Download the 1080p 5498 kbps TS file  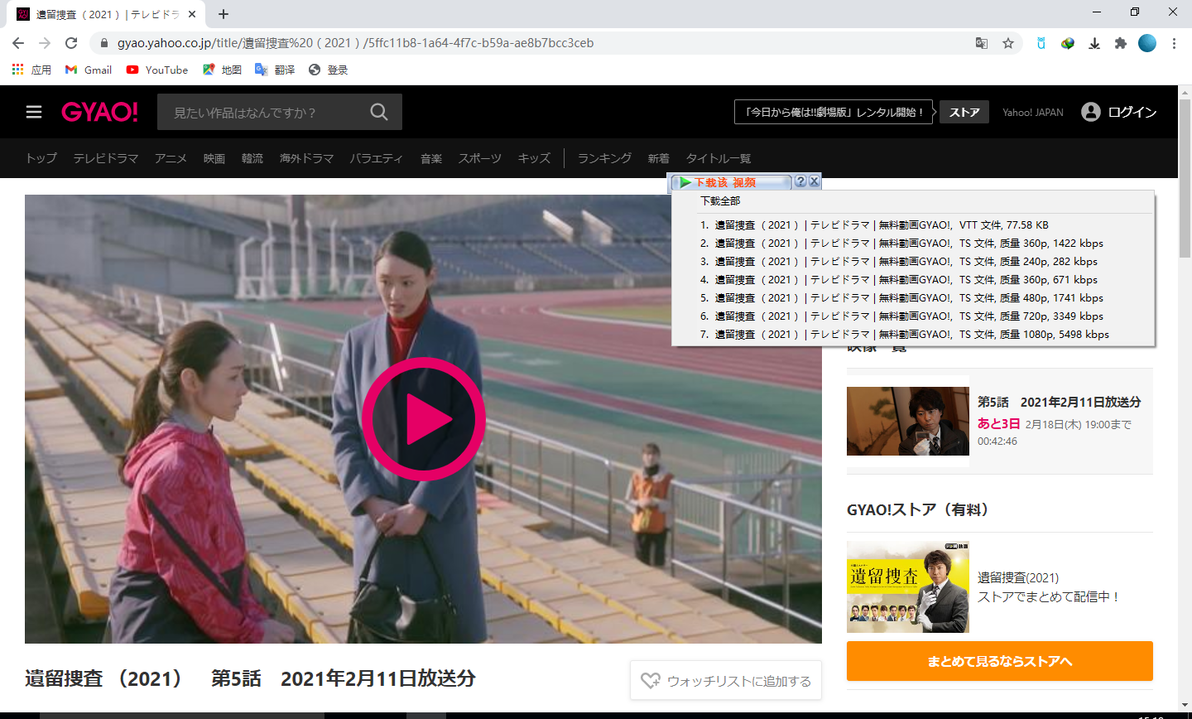[905, 334]
